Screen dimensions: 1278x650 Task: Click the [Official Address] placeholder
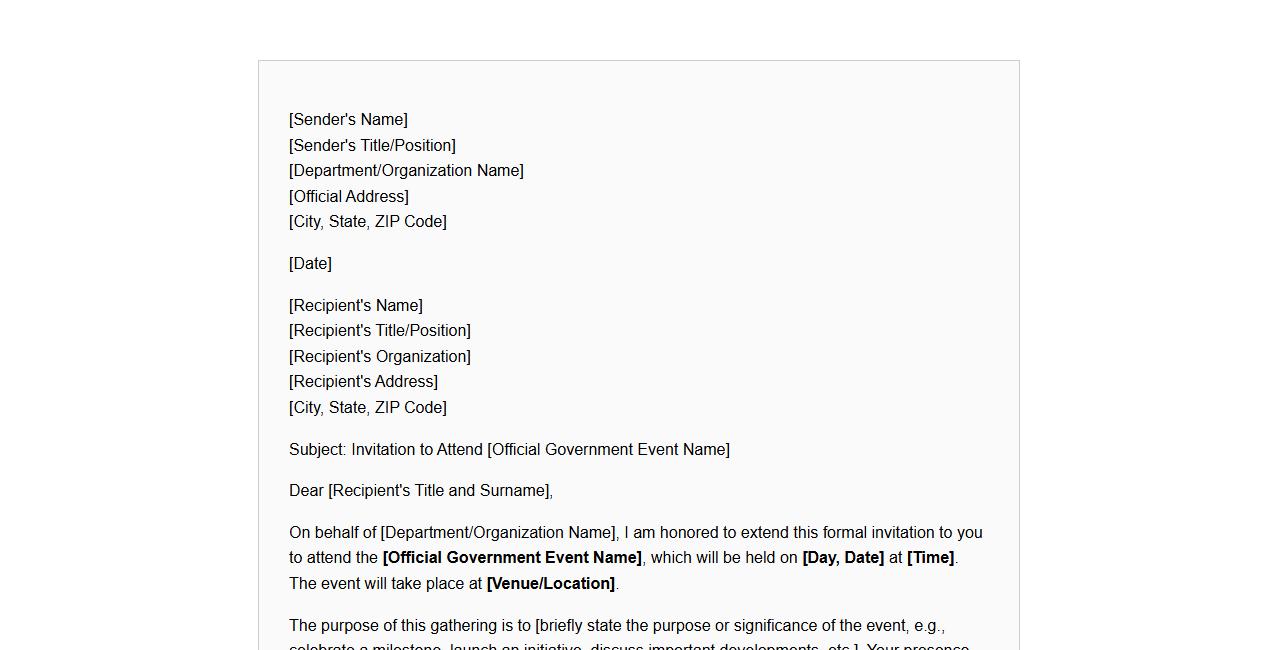tap(349, 197)
